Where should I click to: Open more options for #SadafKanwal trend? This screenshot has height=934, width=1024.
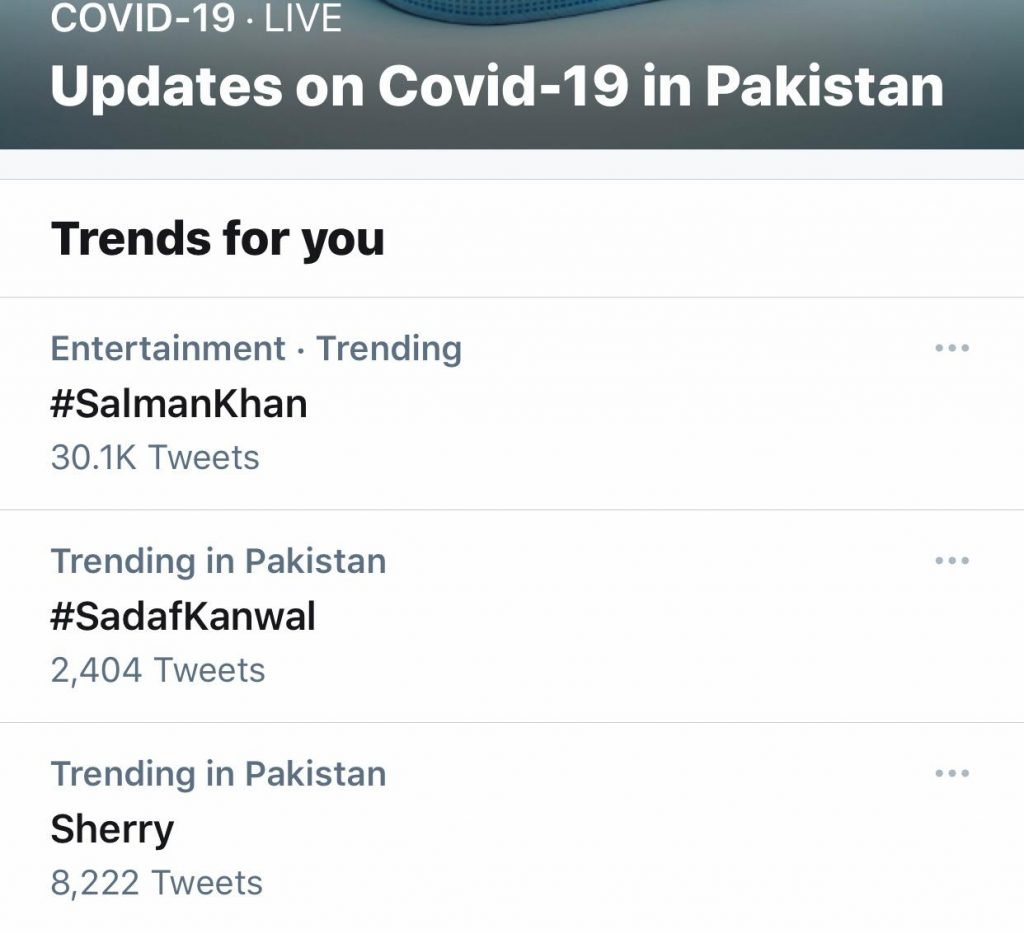point(951,561)
